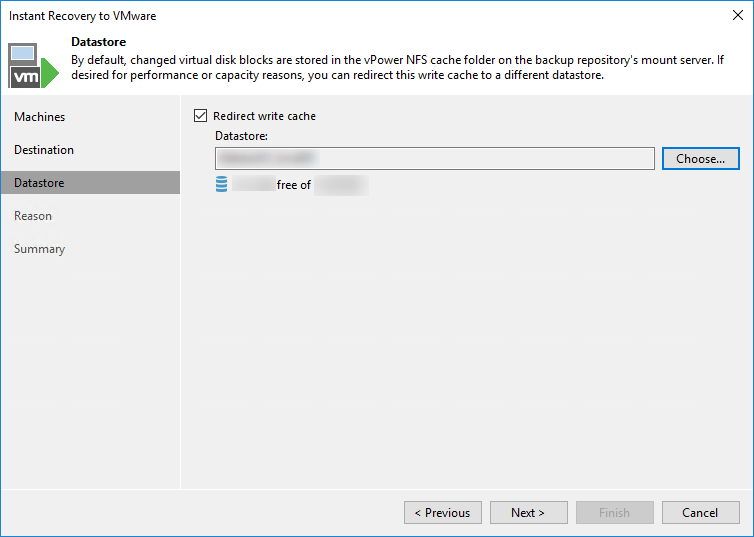Viewport: 754px width, 537px height.
Task: Click the "Datastore:" field label
Action: 242,136
